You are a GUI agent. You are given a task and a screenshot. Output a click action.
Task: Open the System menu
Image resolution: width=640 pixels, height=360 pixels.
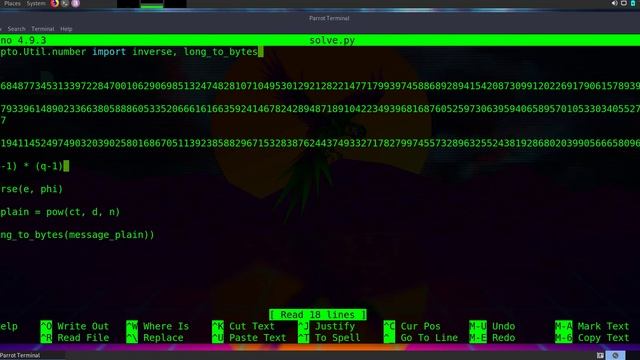click(36, 4)
